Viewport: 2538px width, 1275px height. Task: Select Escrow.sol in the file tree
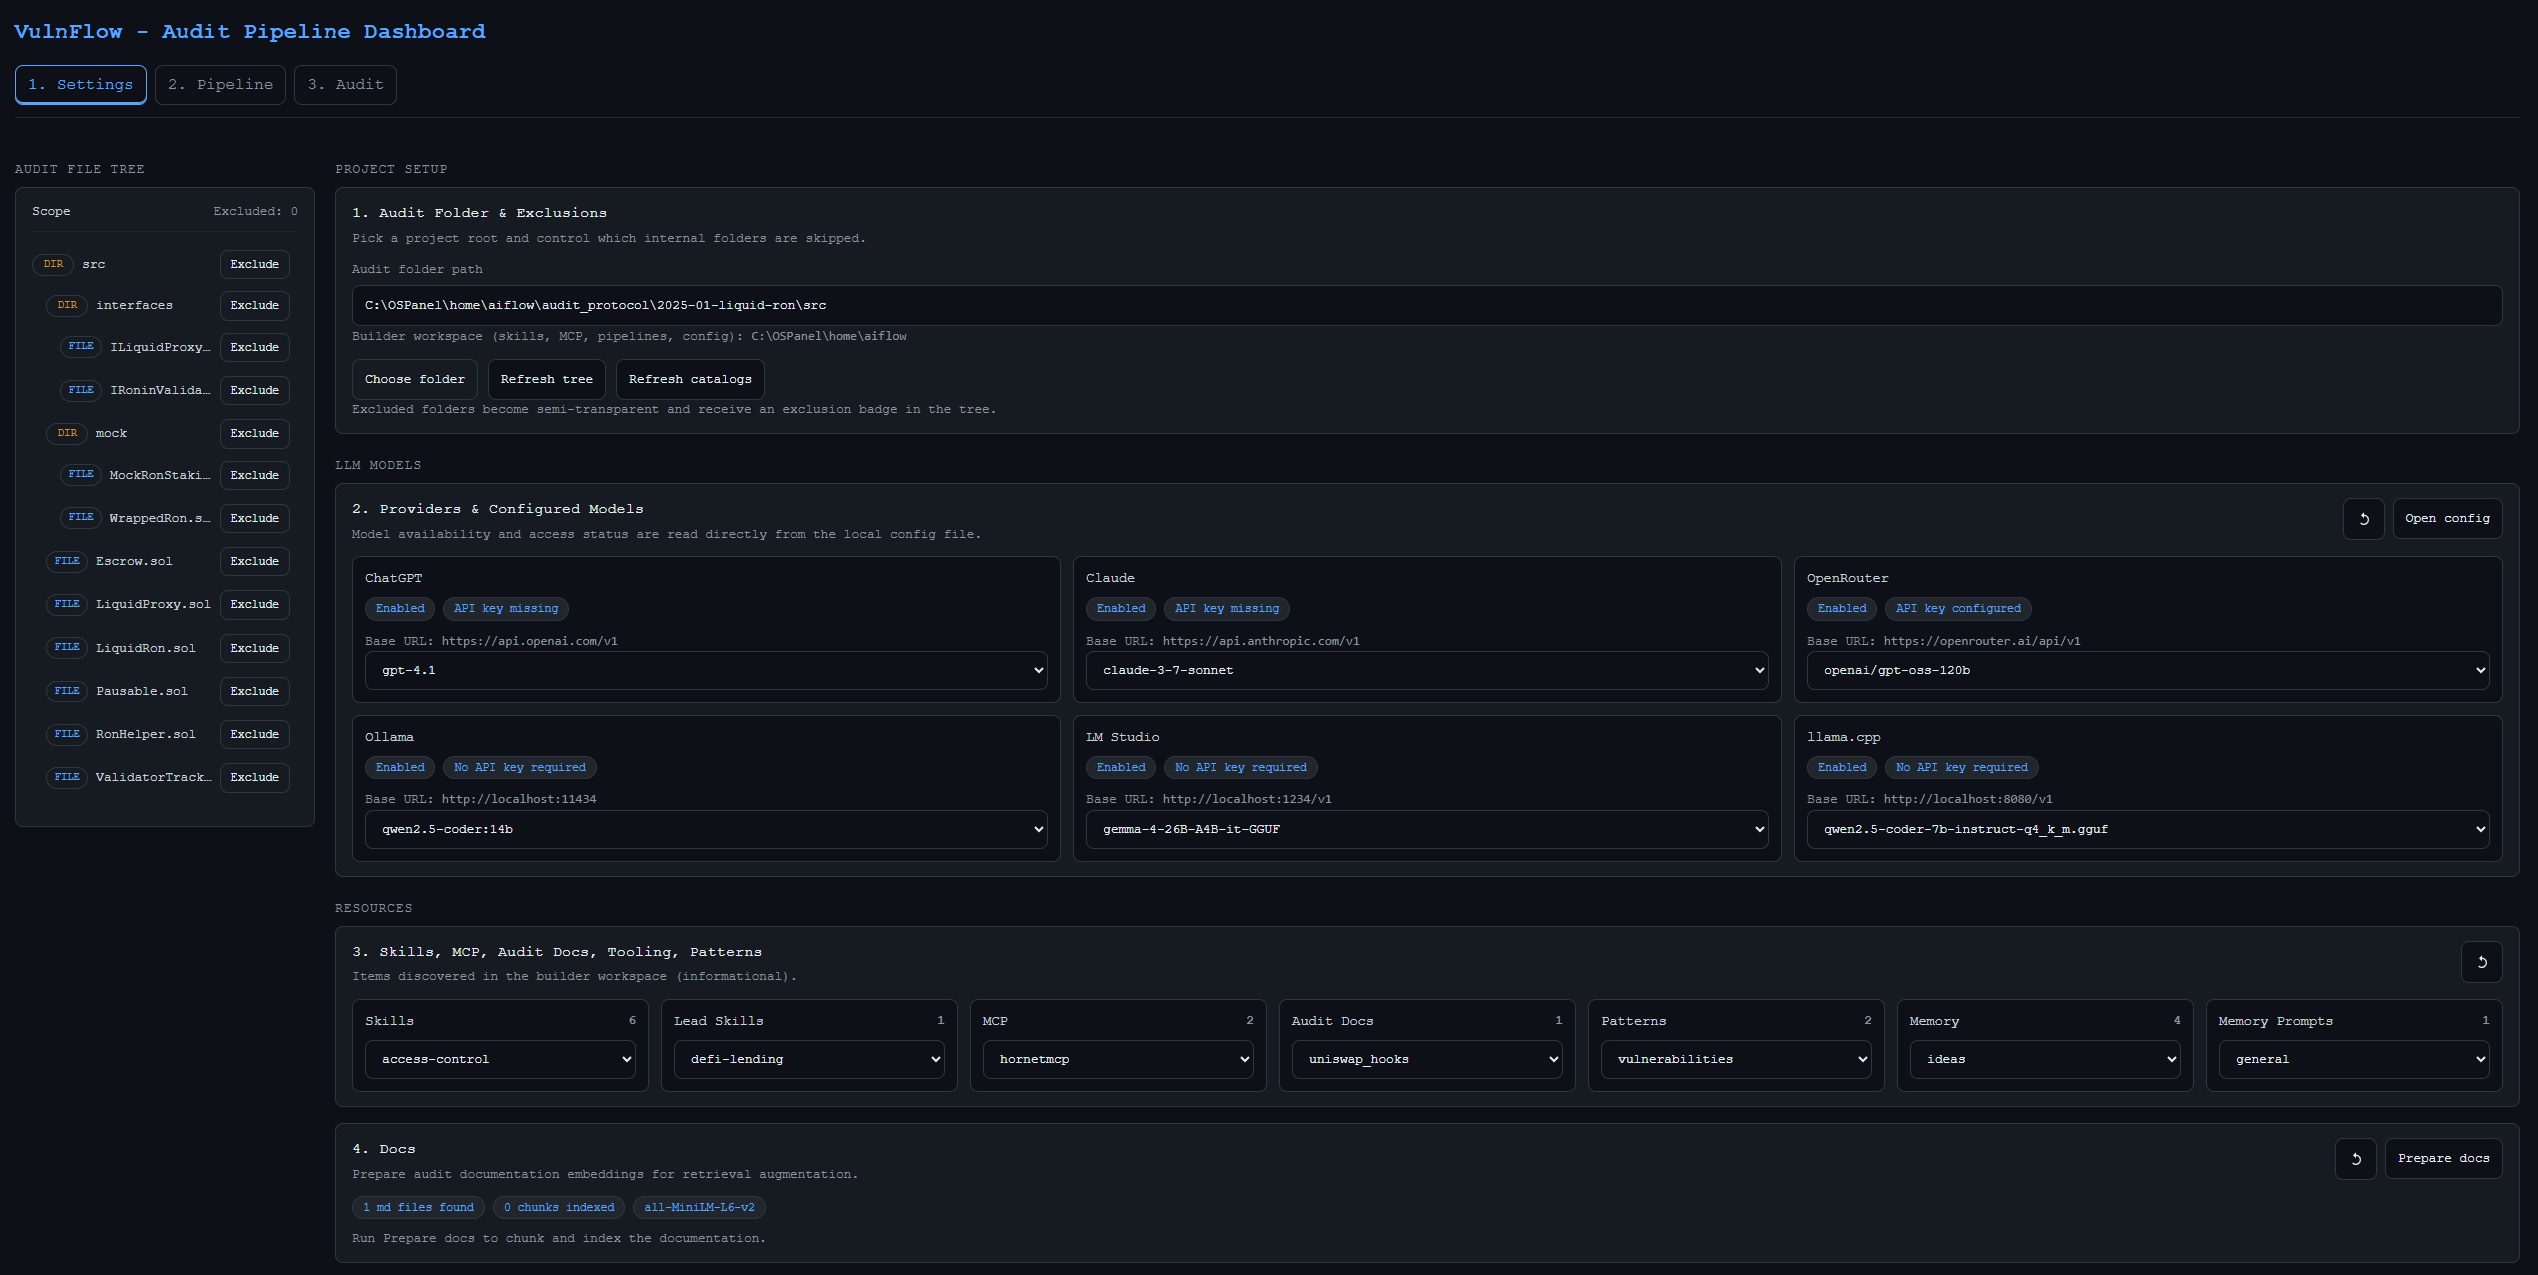[134, 562]
